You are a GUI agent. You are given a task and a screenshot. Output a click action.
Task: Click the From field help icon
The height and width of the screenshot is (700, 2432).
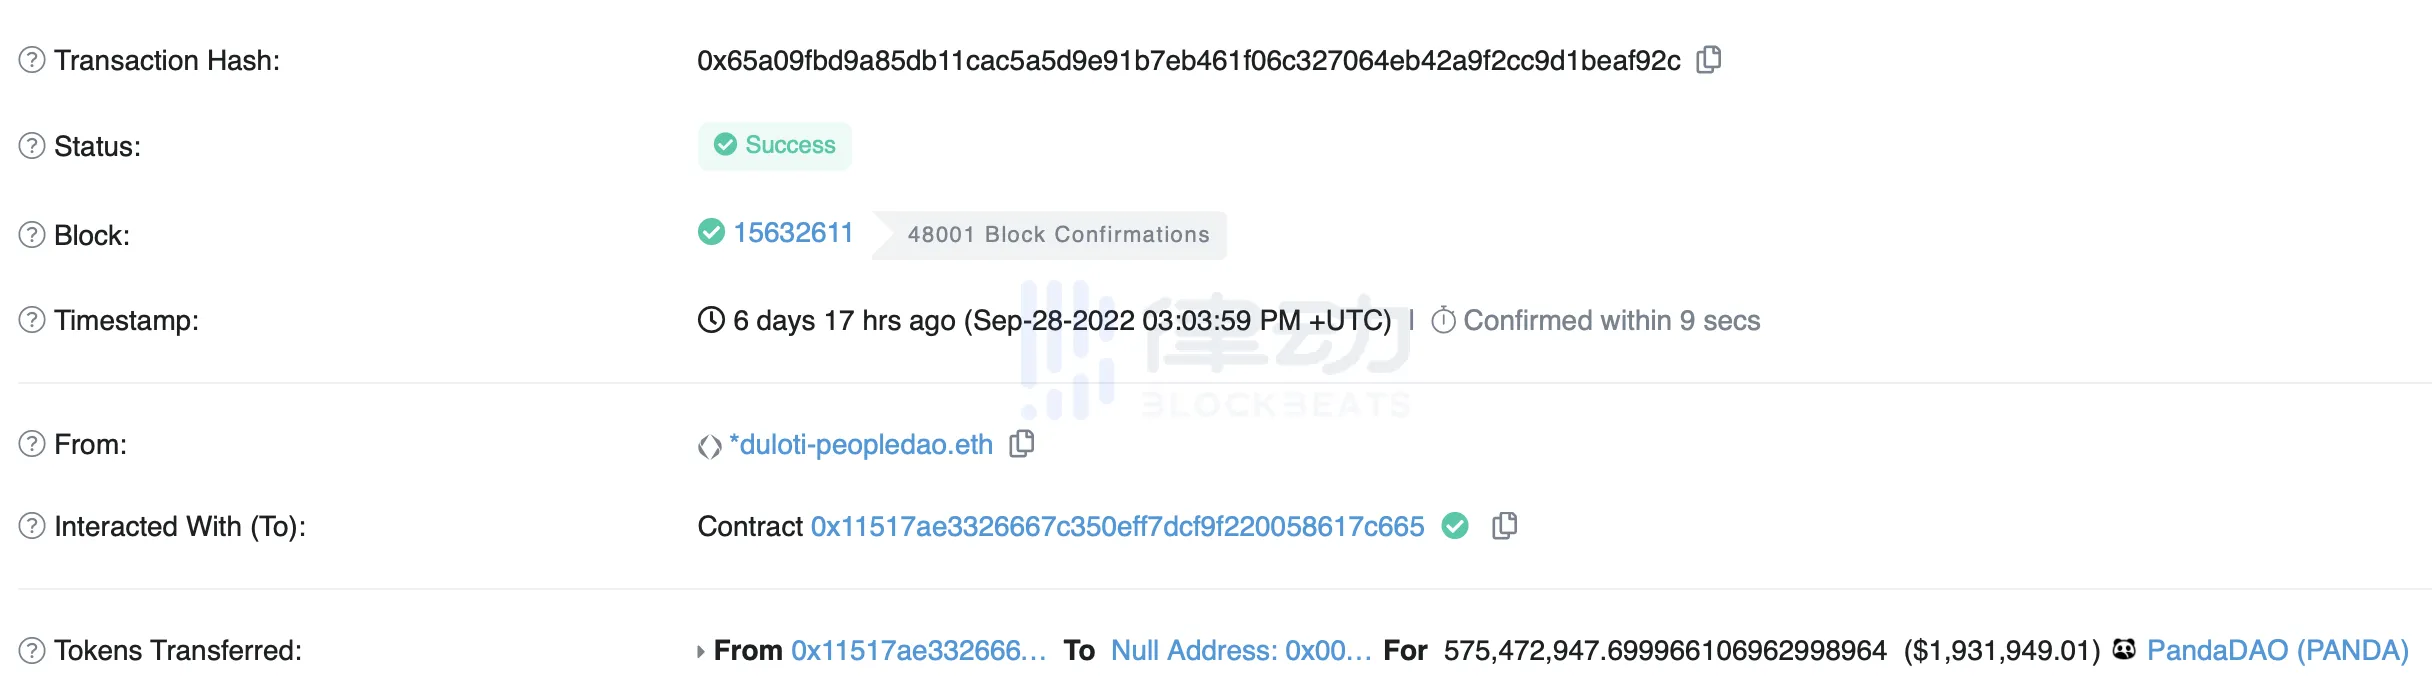(32, 444)
